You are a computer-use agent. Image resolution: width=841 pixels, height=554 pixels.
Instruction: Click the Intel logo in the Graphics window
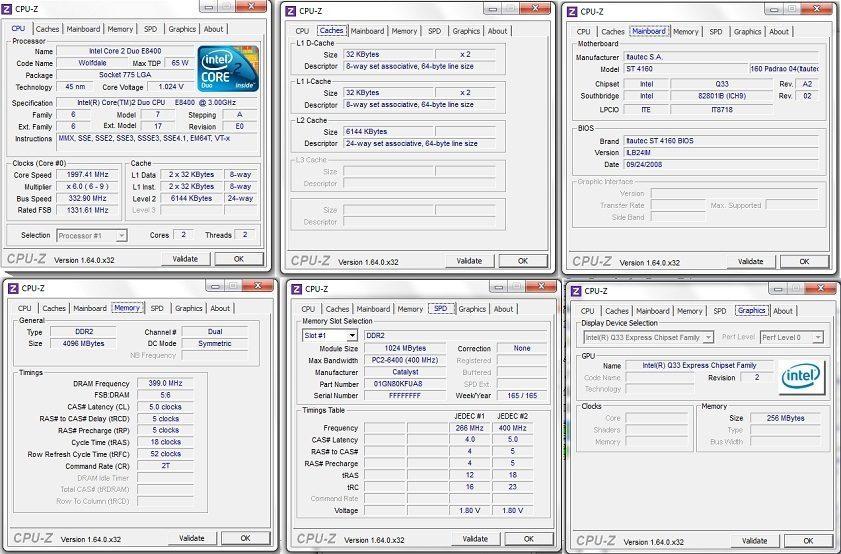coord(800,377)
